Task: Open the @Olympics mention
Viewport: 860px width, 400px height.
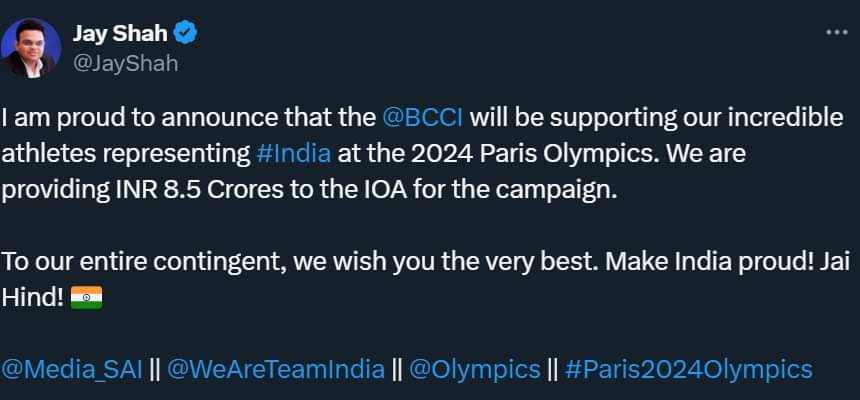Action: tap(475, 369)
